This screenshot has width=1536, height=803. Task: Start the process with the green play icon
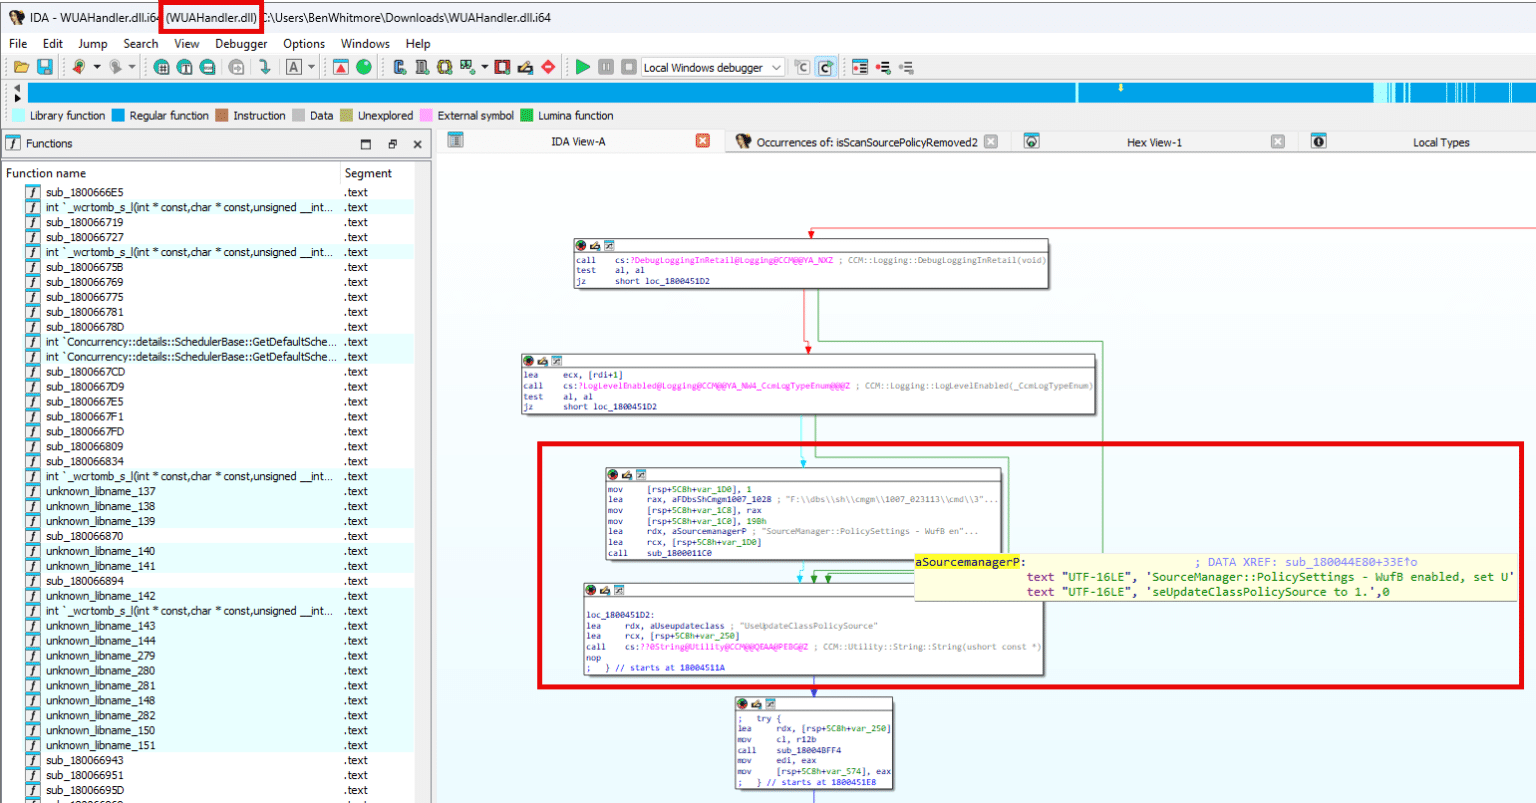pyautogui.click(x=583, y=67)
